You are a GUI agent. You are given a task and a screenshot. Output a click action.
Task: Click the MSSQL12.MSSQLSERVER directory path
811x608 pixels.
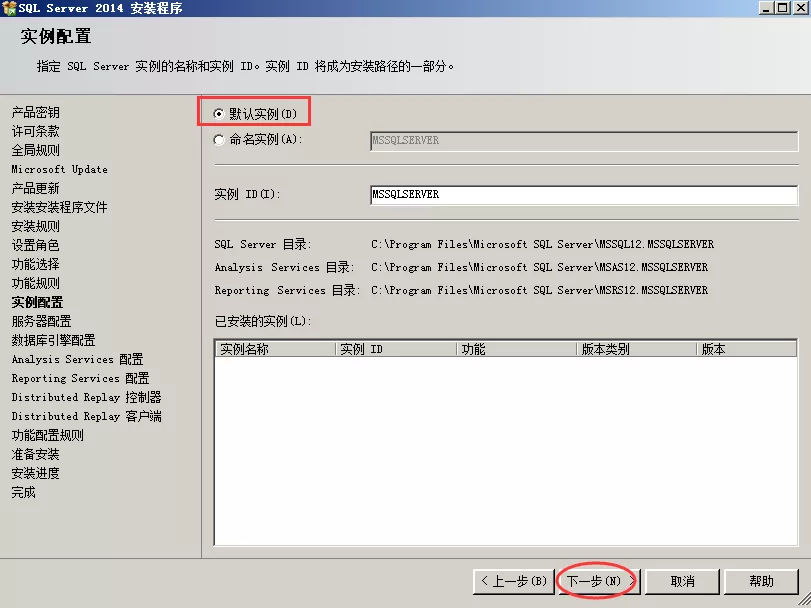pyautogui.click(x=543, y=245)
